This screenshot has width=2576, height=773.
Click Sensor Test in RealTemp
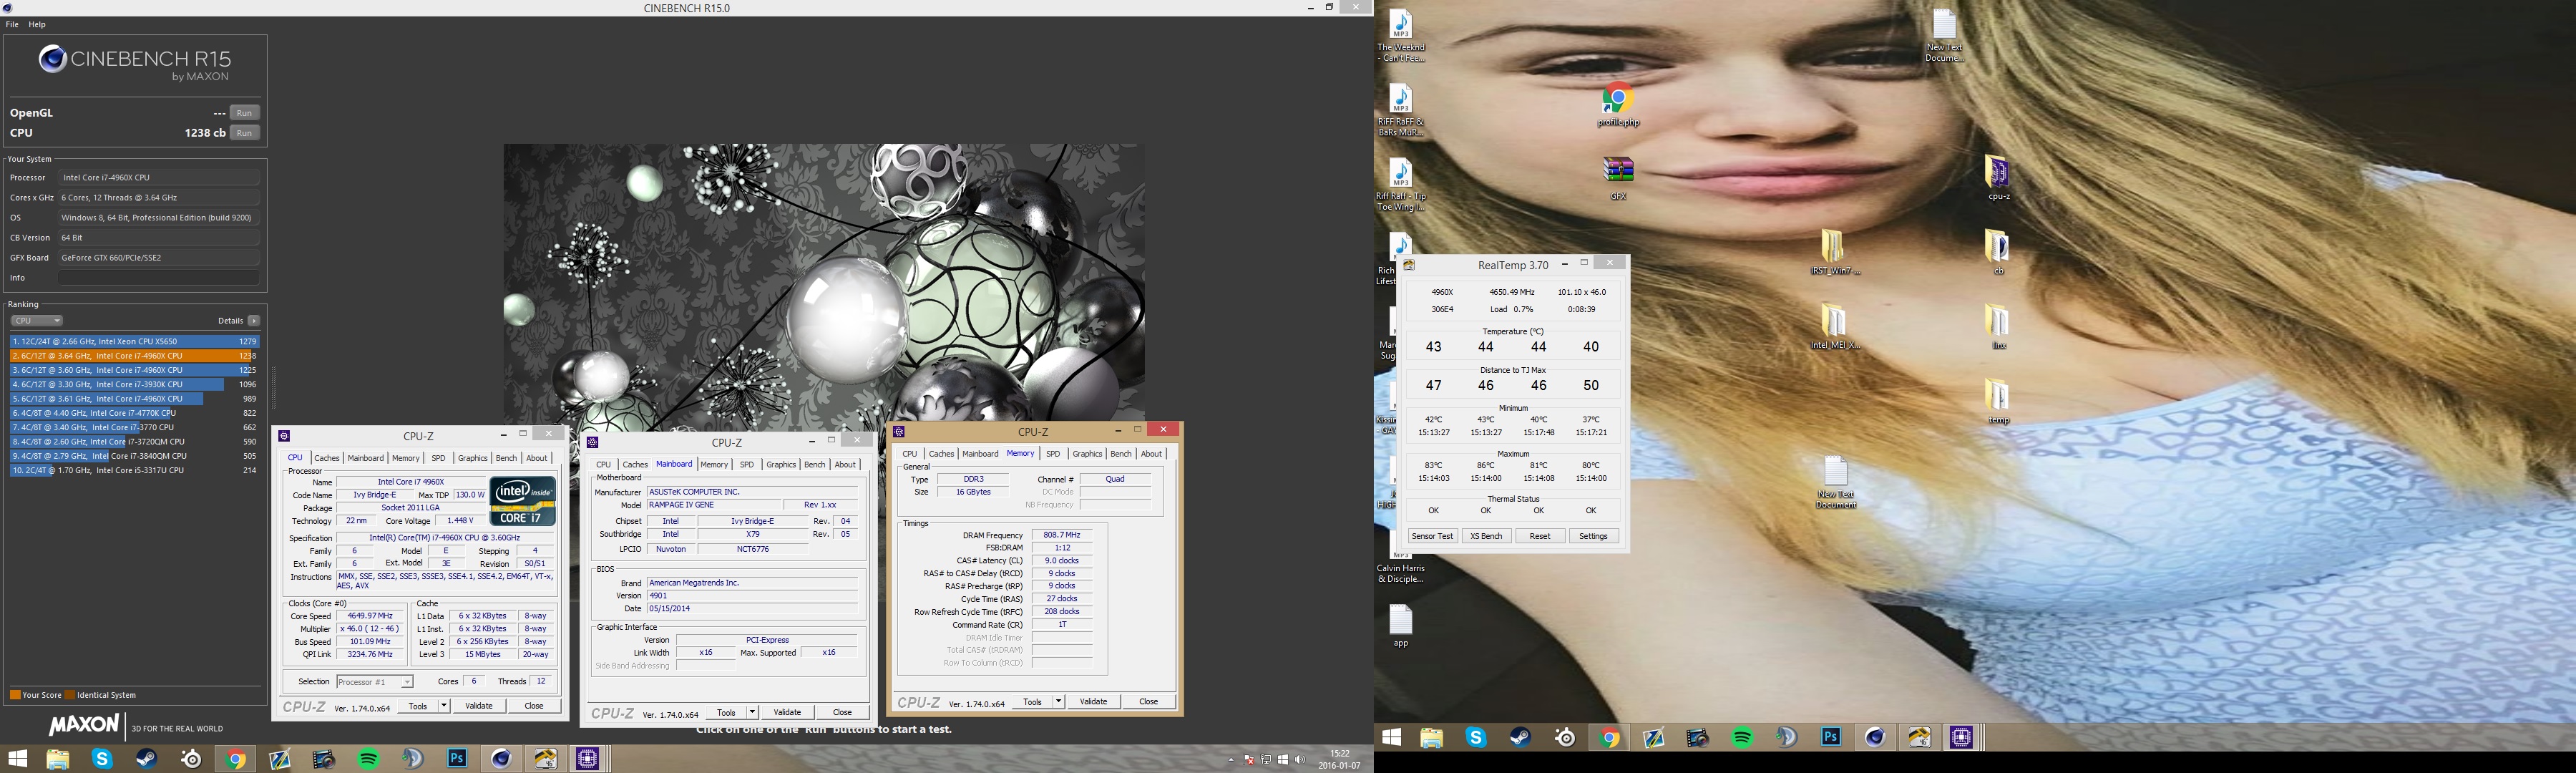(1432, 537)
